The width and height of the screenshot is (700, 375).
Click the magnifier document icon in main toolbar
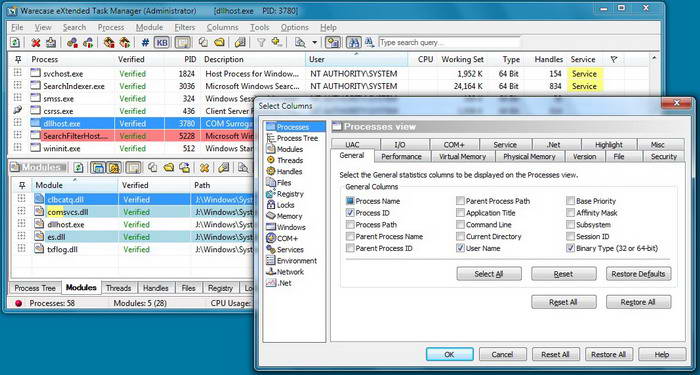point(300,42)
